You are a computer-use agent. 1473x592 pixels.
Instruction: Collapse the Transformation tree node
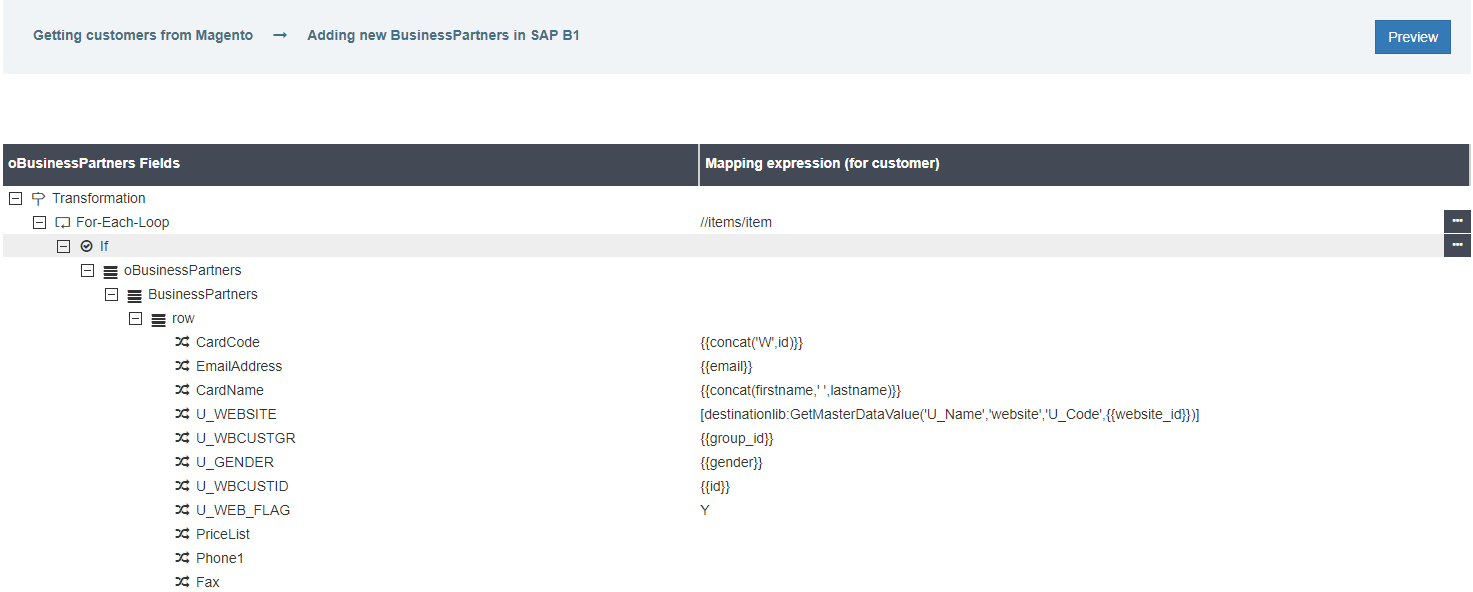coord(15,198)
